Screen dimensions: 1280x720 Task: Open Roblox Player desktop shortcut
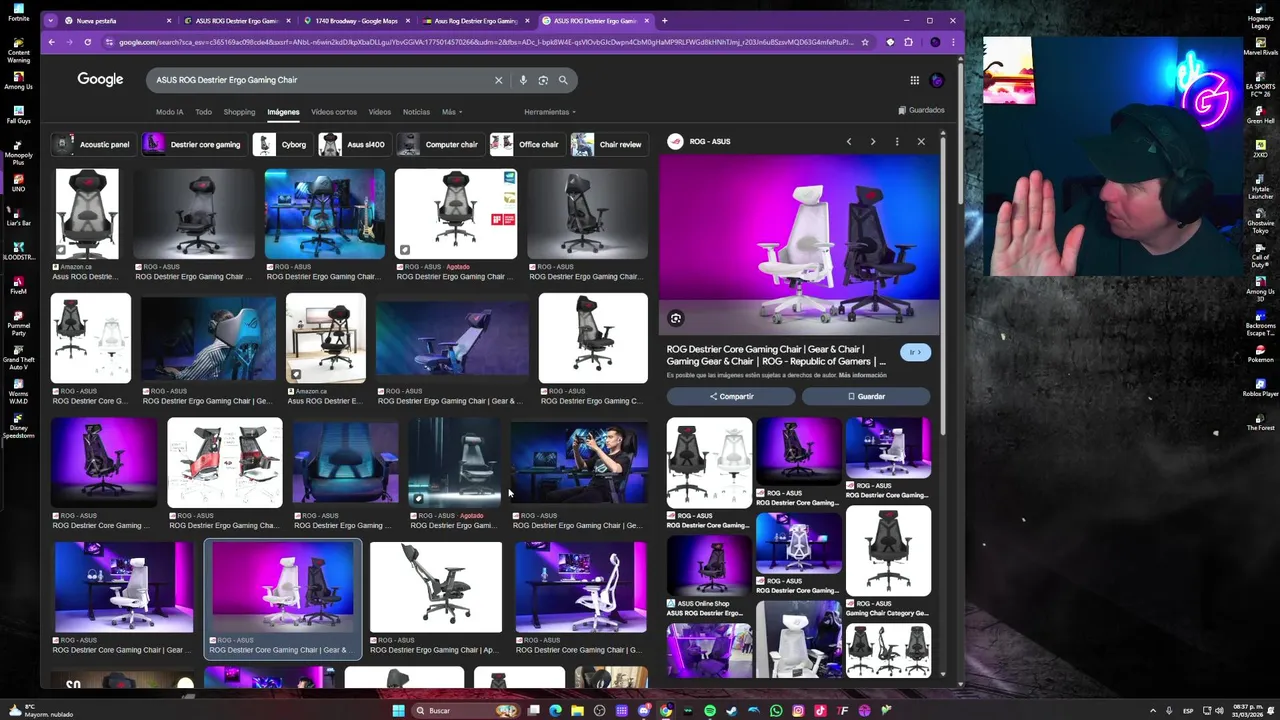(x=1261, y=387)
